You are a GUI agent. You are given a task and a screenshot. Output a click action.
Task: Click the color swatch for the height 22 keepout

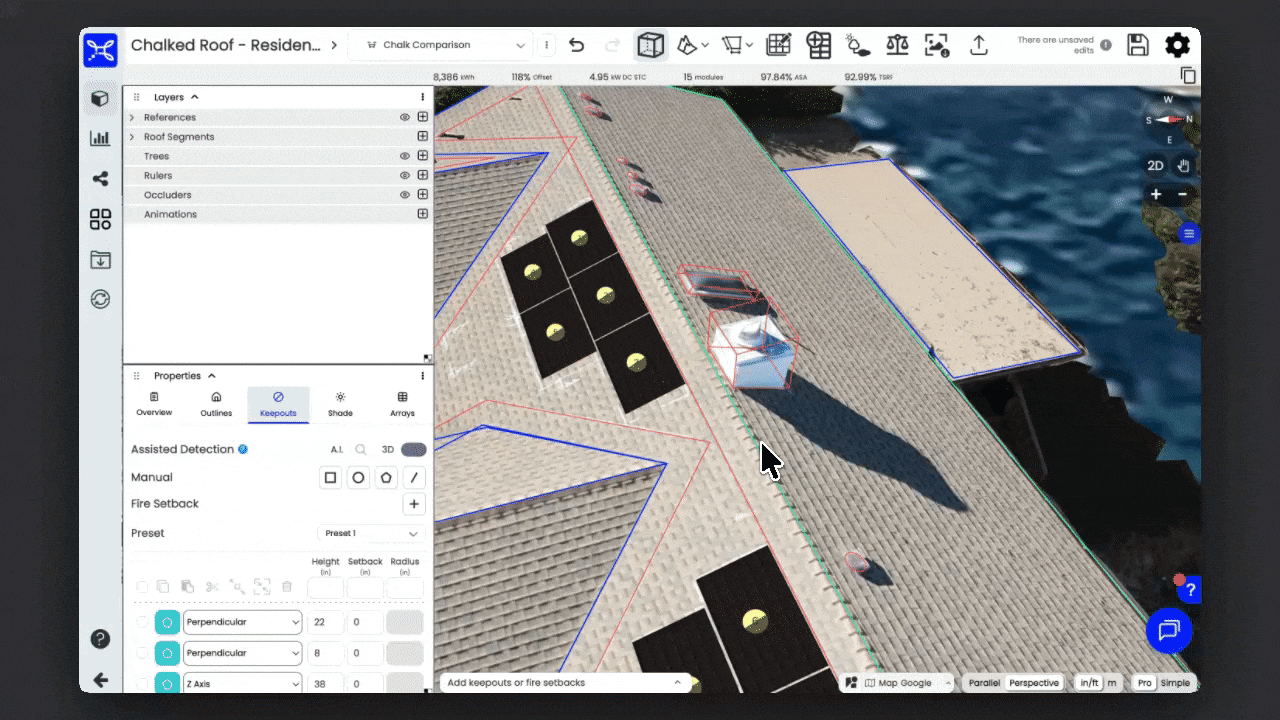(167, 622)
